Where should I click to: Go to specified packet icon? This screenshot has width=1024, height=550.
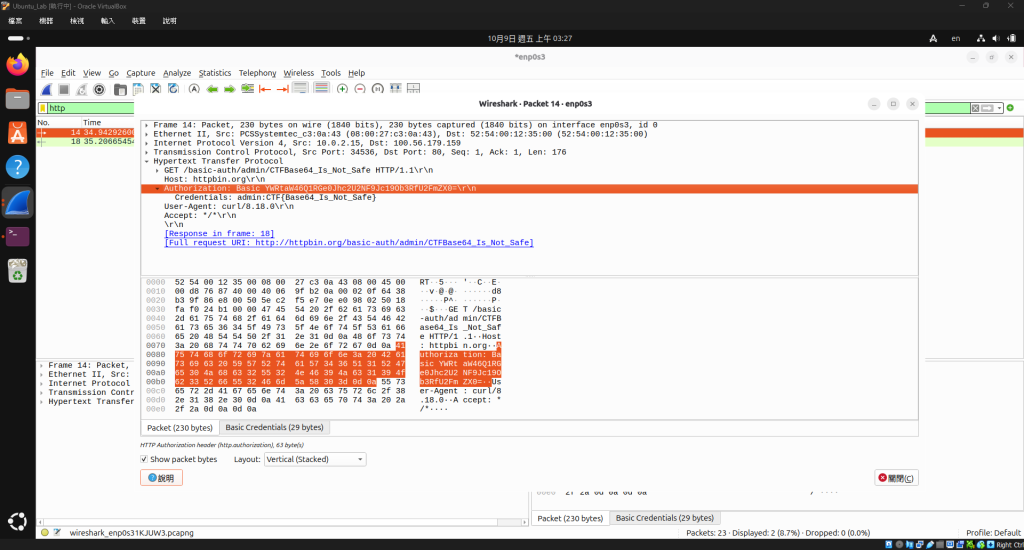(248, 89)
